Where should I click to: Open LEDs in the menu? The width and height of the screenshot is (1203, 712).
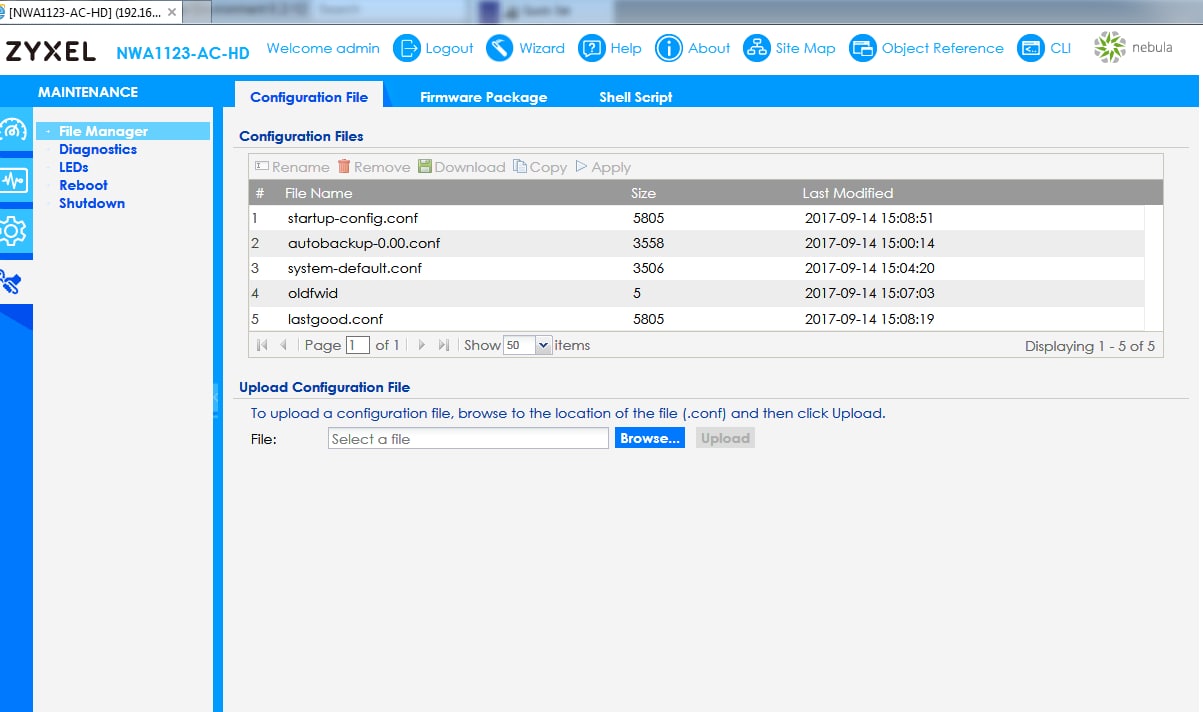74,167
